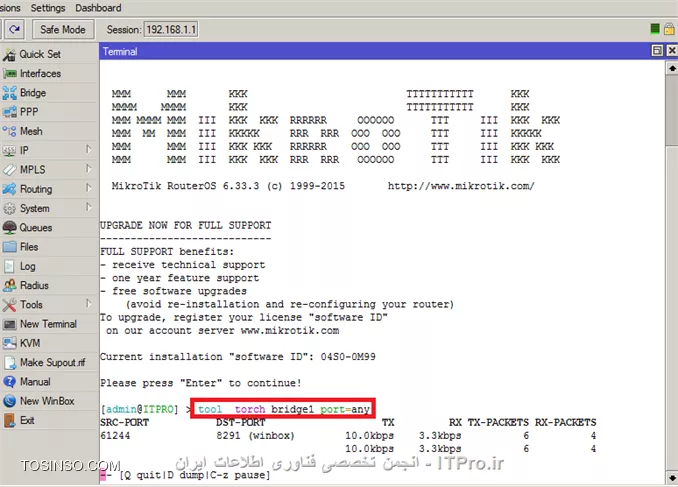
Task: Click the Exit label in sidebar
Action: (x=27, y=420)
